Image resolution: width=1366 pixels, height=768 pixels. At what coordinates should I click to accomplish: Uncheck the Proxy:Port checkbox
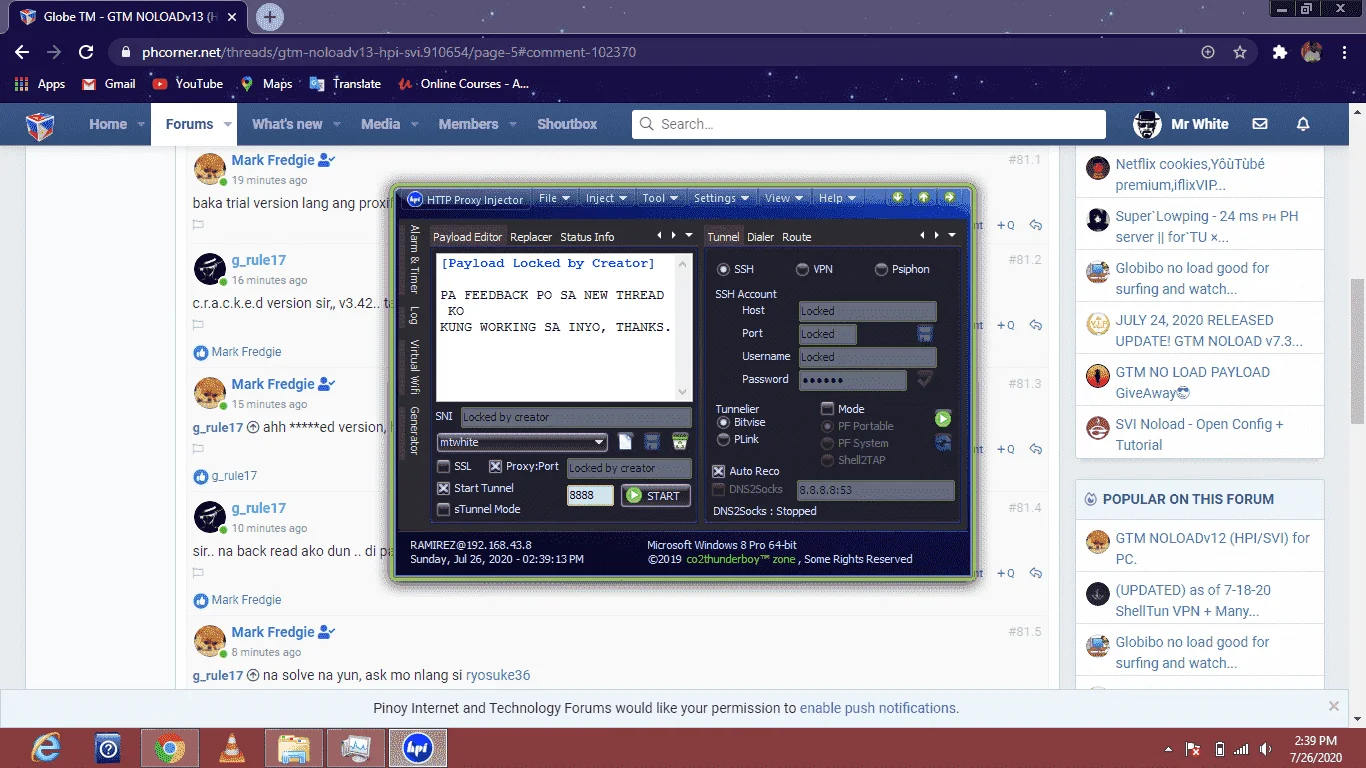495,467
